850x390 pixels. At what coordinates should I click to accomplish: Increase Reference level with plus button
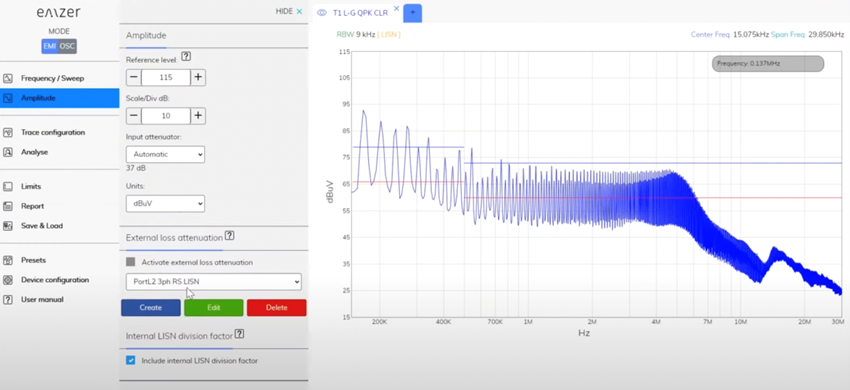point(198,78)
